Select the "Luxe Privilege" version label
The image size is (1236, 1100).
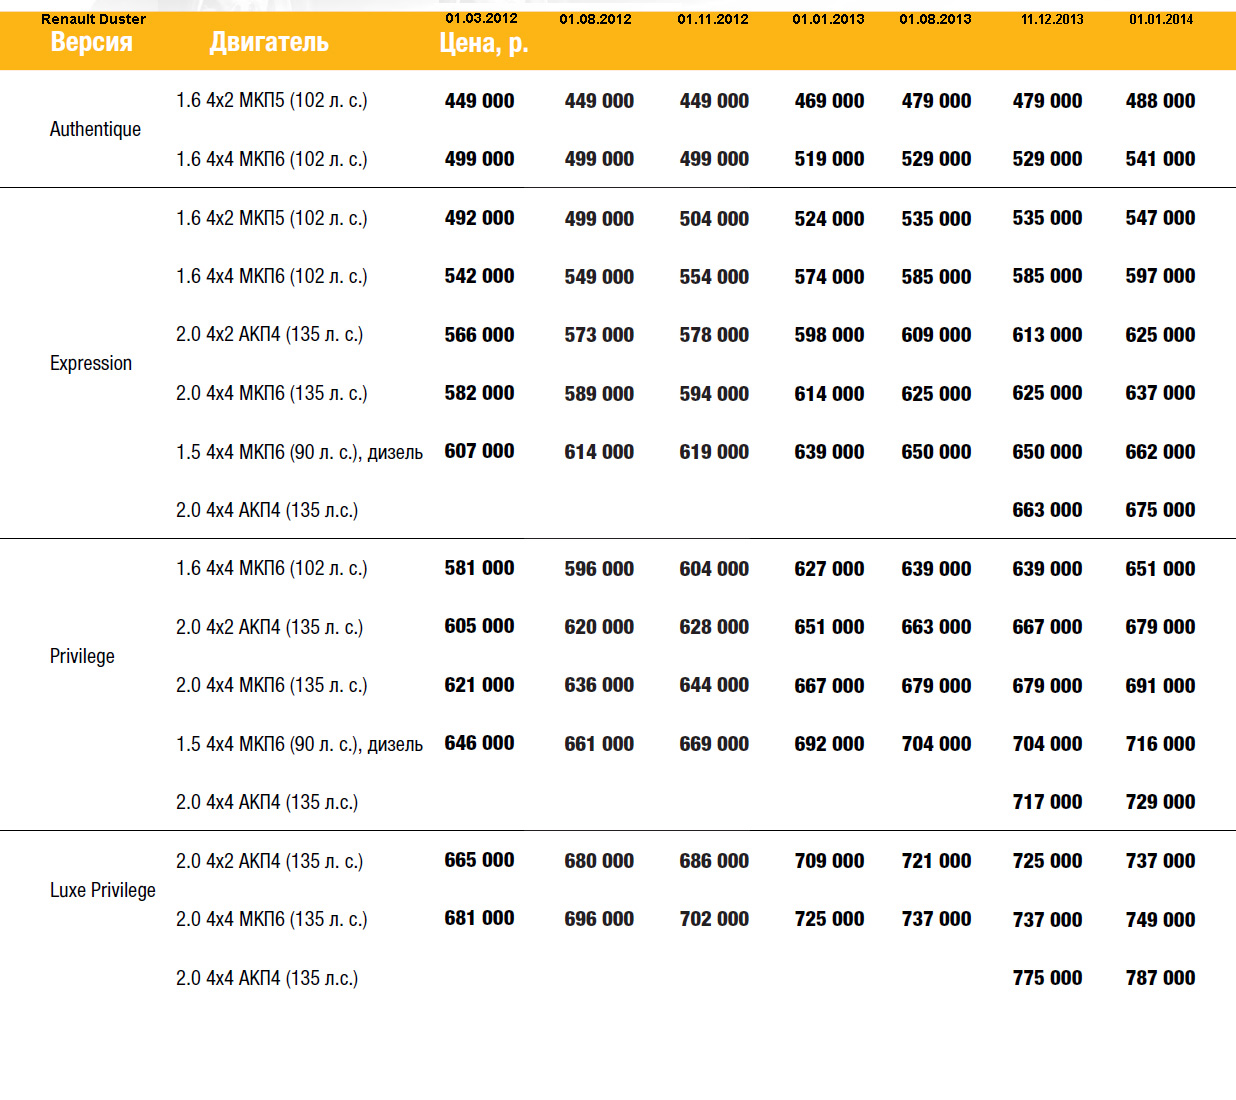pyautogui.click(x=103, y=890)
